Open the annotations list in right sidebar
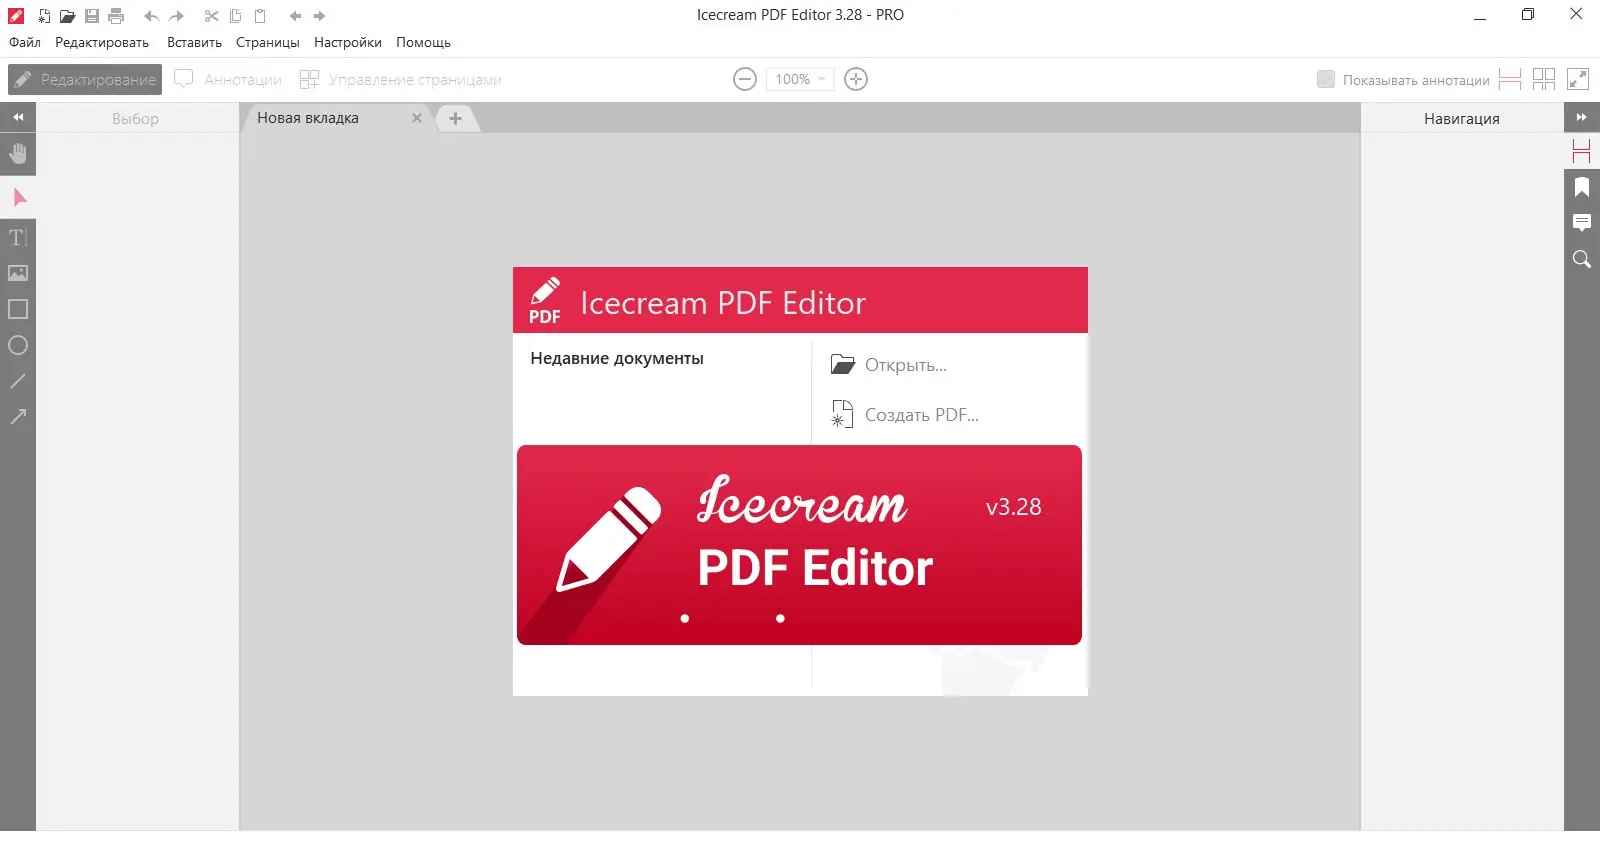Screen dimensions: 1600x860 point(1582,223)
